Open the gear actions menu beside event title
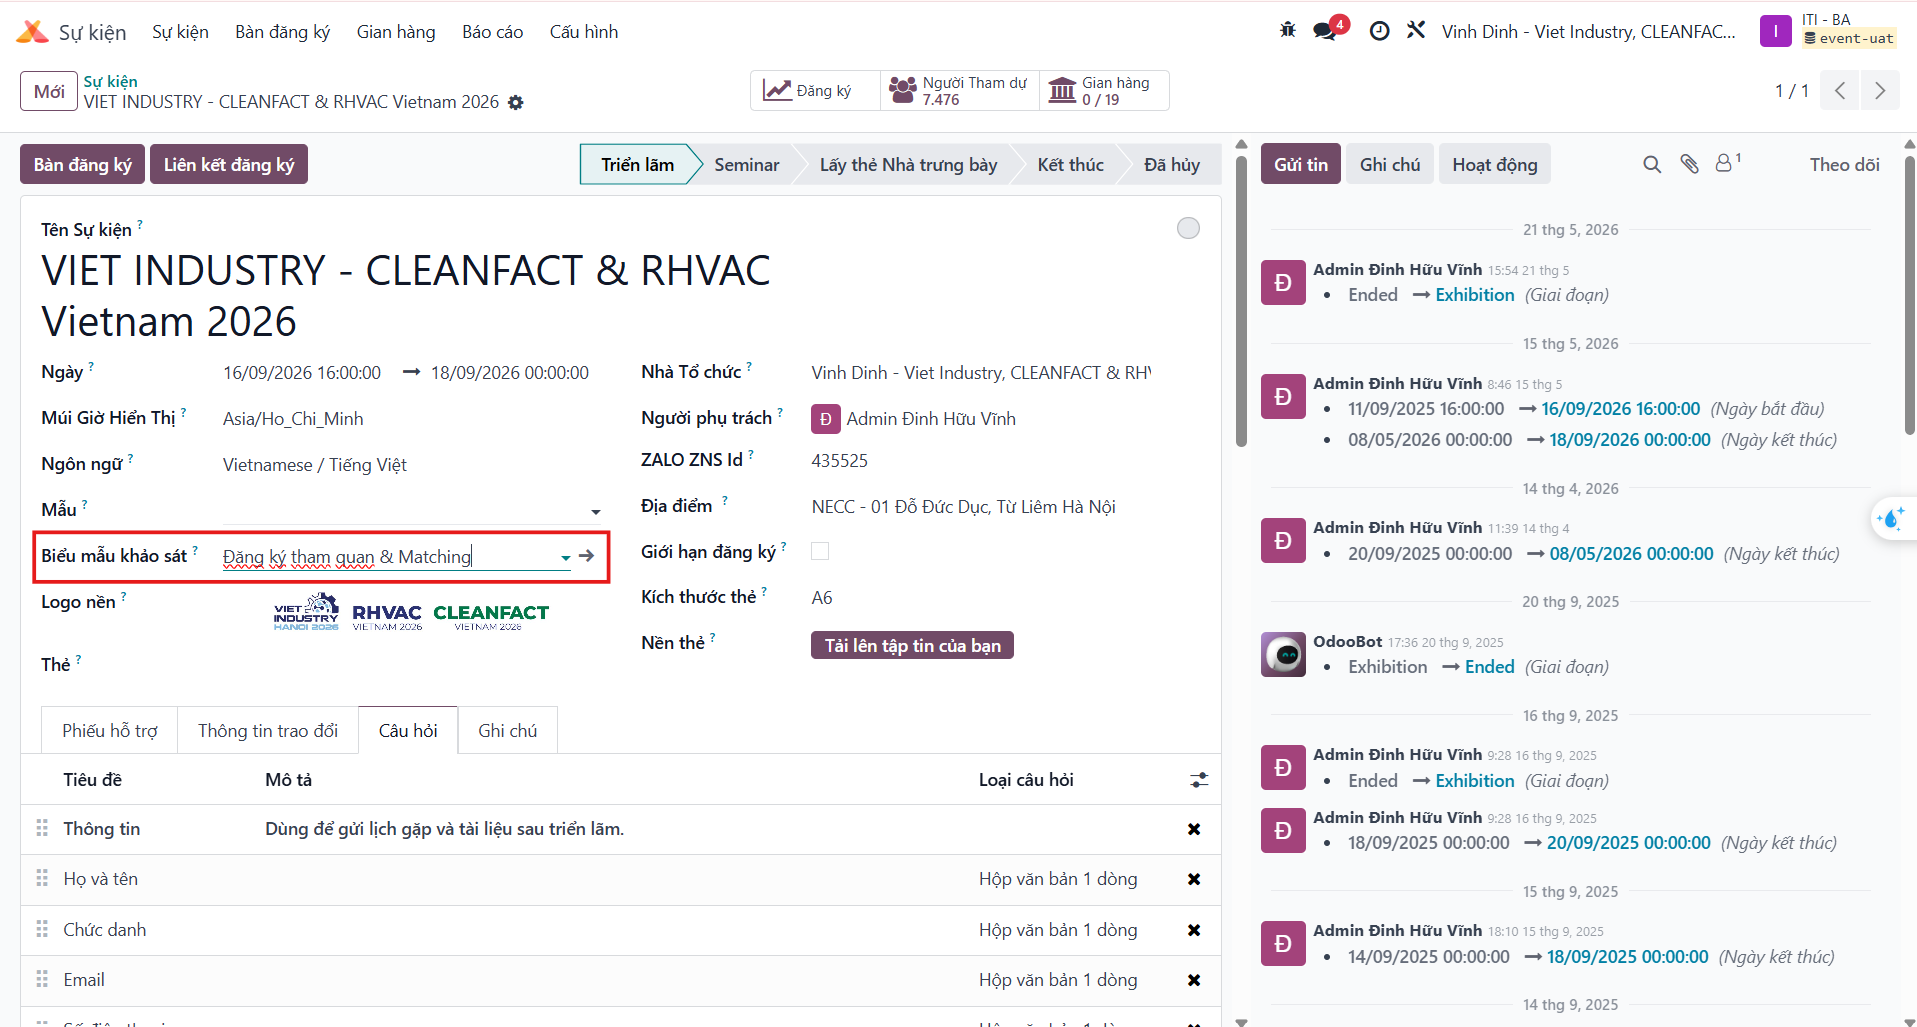1917x1027 pixels. [x=516, y=102]
